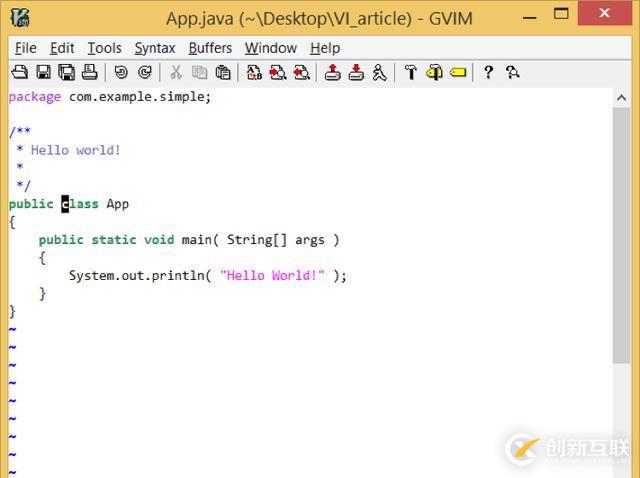Click the Find Next toolbar icon
Screen dimensions: 640x478
277,72
